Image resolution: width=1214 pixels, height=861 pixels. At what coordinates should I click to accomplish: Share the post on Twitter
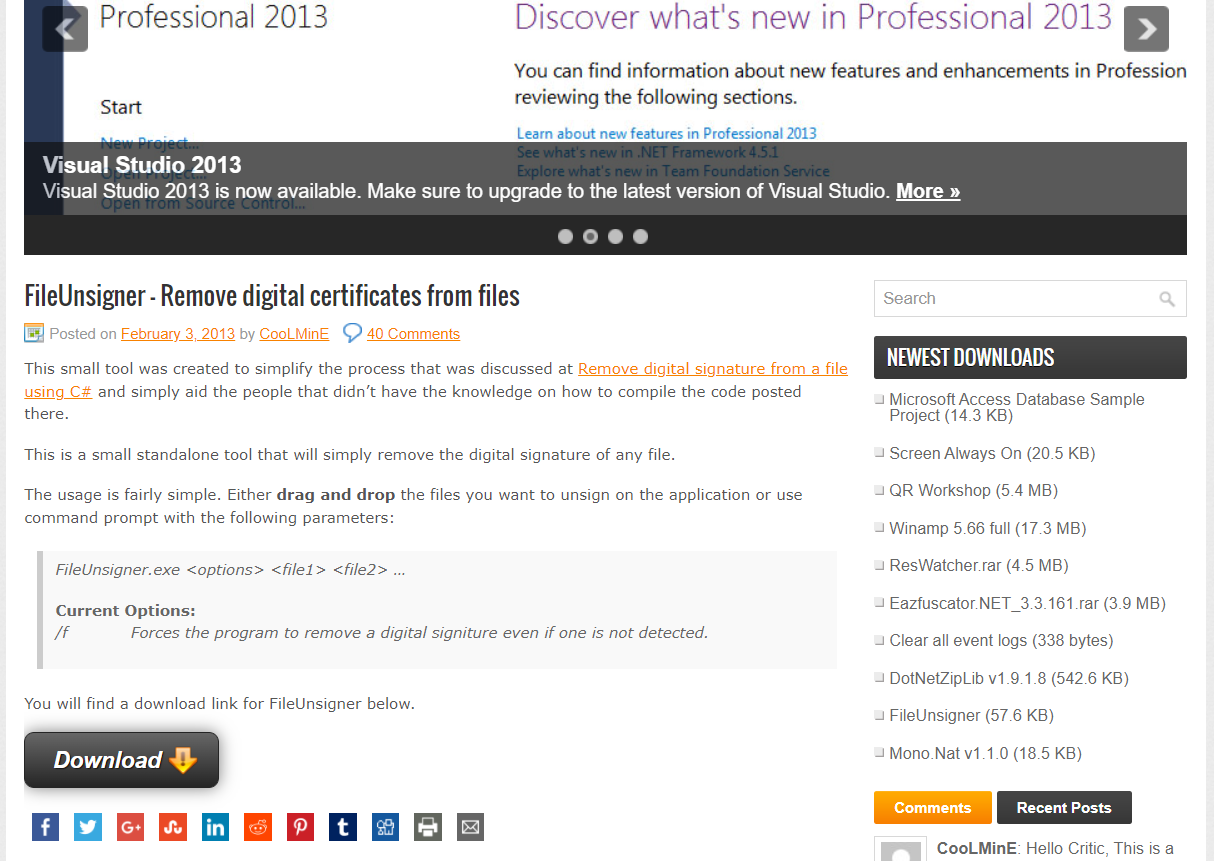[88, 827]
